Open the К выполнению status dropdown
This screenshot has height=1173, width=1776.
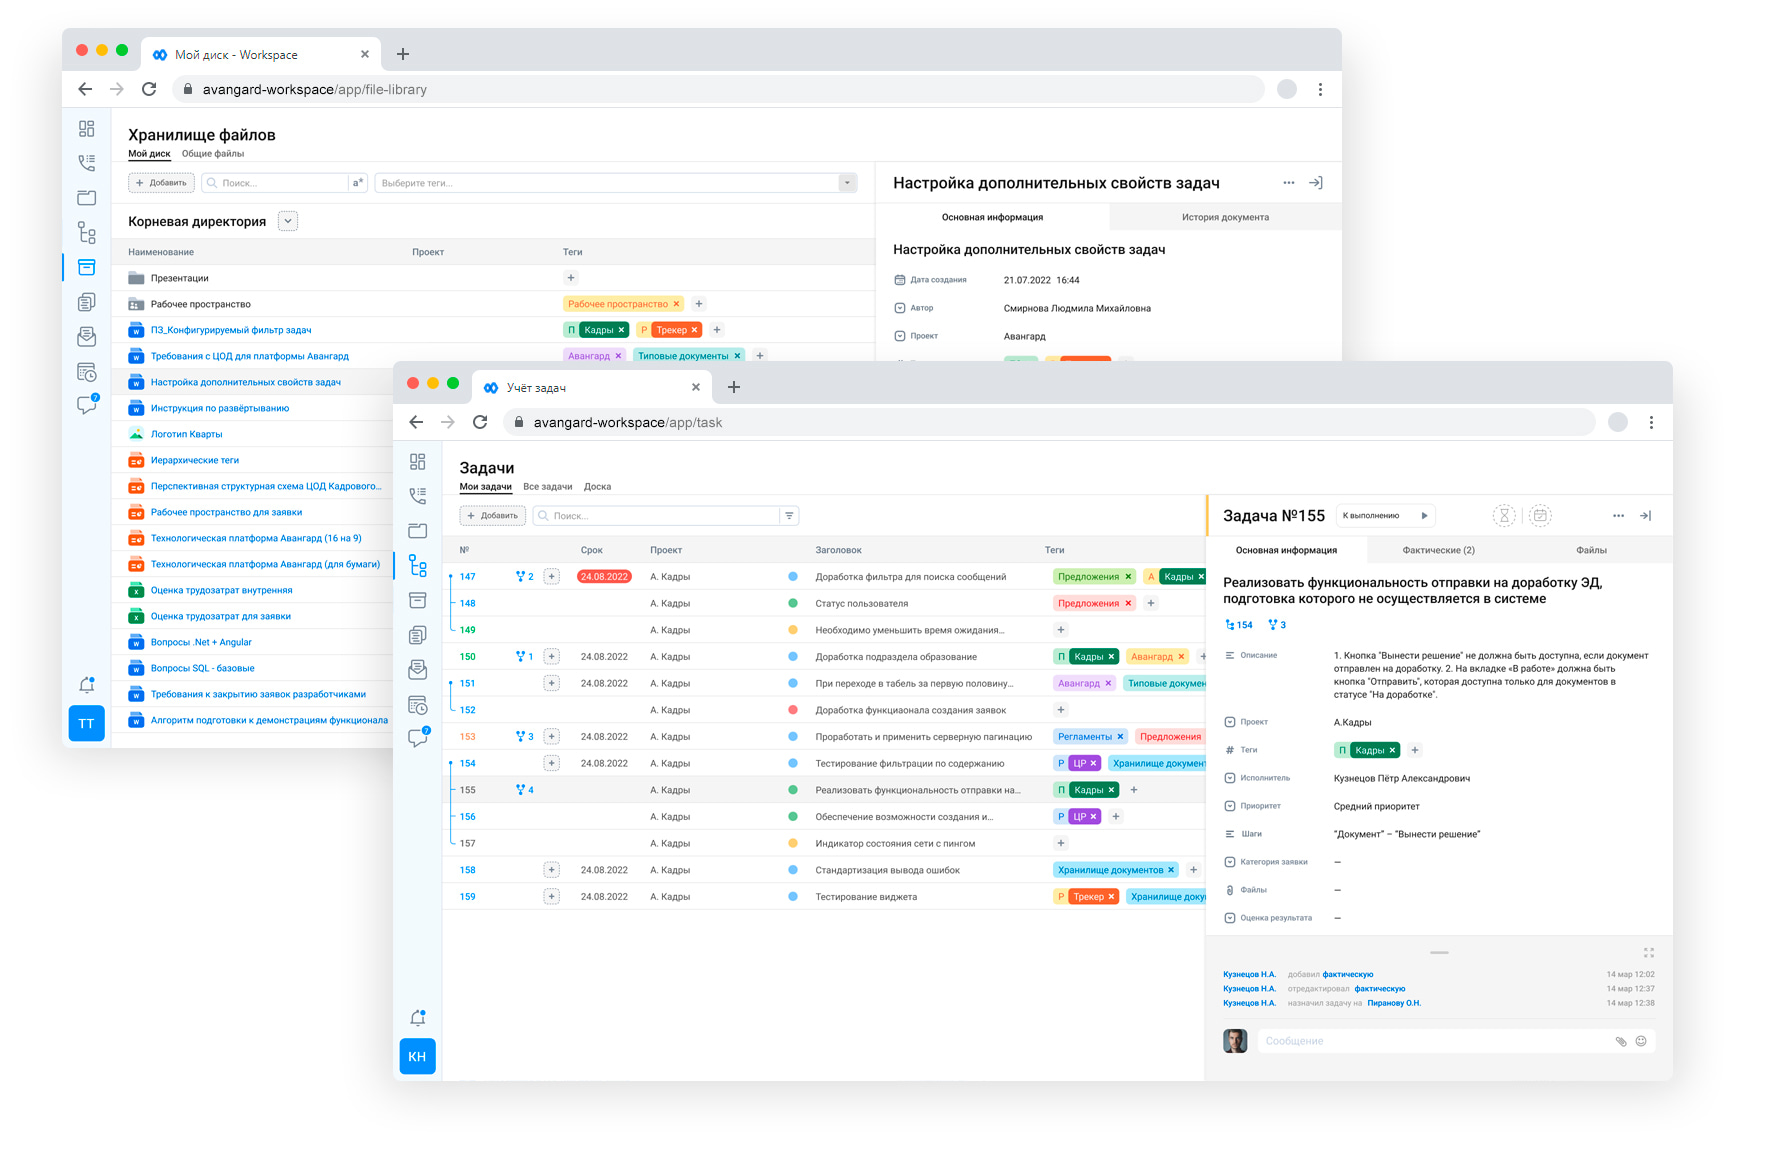click(x=1385, y=516)
